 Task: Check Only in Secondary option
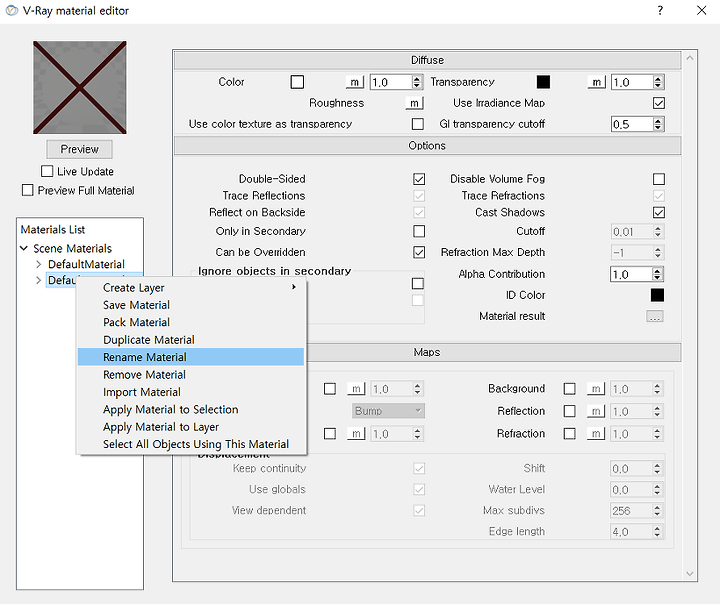point(419,231)
